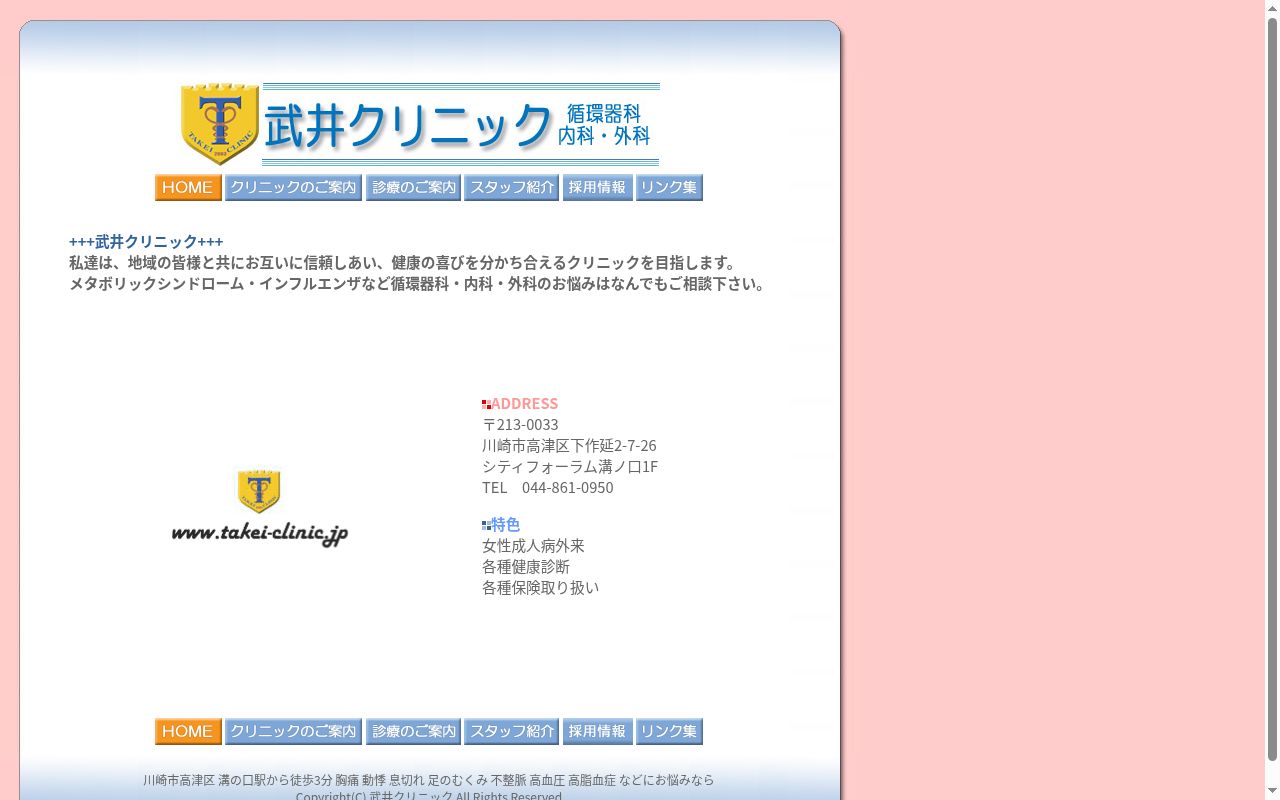Open リンク集 in the bottom navigation
Screen dimensions: 1280x800
[669, 732]
